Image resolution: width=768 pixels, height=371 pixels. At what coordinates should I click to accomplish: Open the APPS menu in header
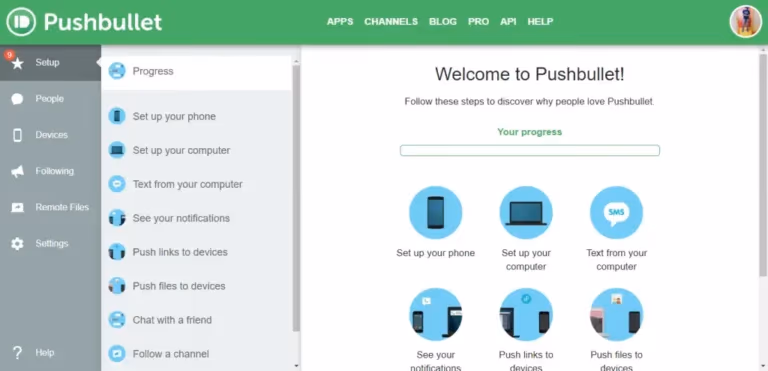pyautogui.click(x=340, y=22)
